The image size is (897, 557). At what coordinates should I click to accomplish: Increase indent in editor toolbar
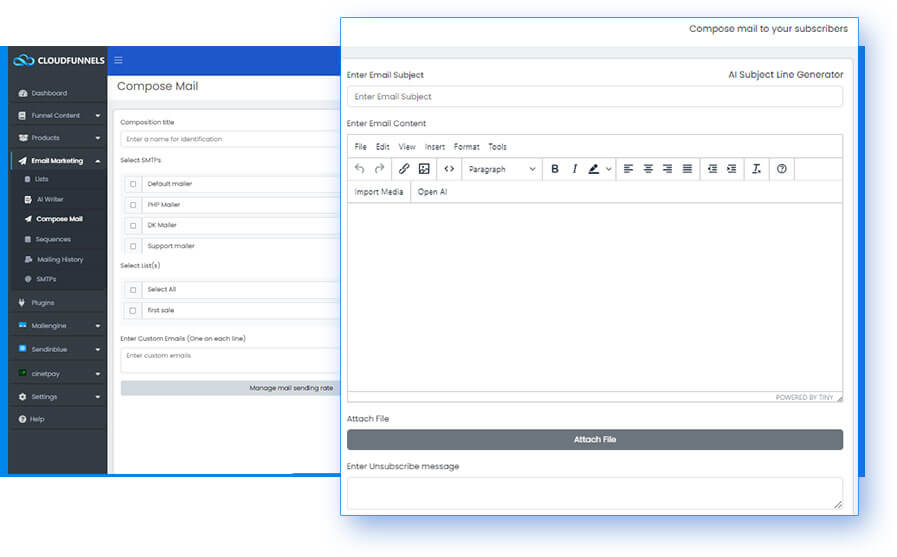click(x=732, y=169)
